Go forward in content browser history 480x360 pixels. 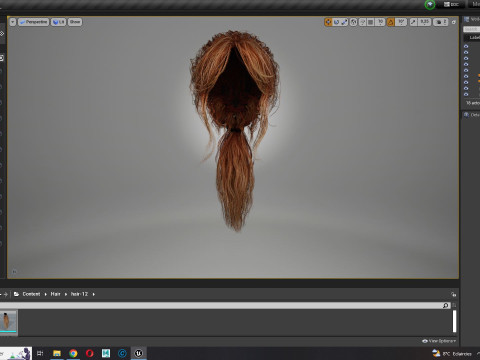click(5, 294)
